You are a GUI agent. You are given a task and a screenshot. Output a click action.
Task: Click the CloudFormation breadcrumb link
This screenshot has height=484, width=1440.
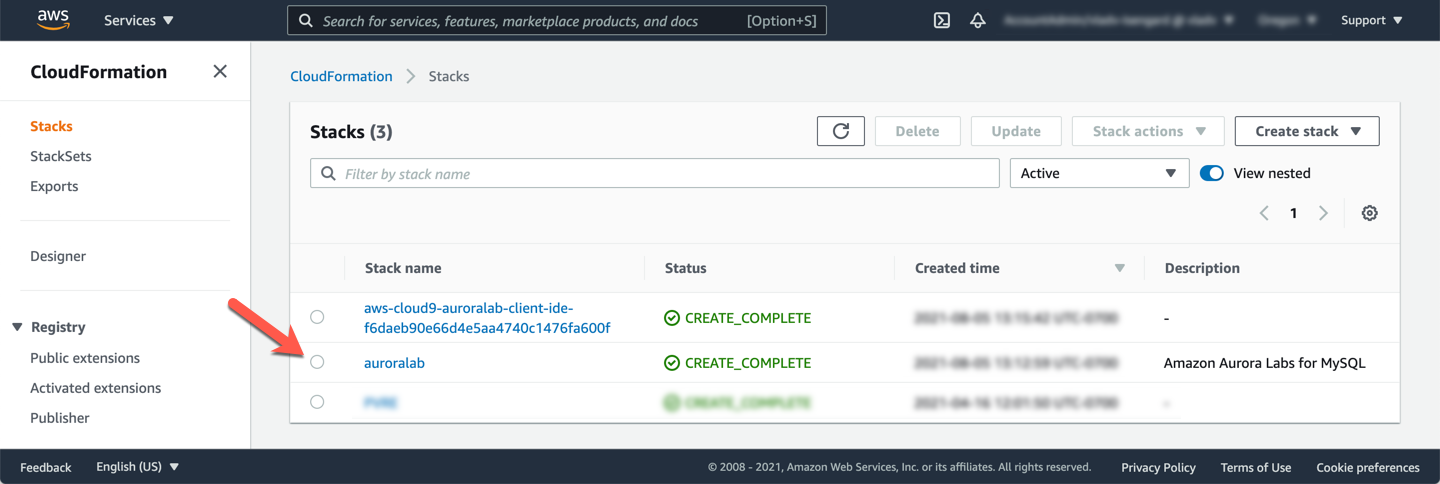click(341, 76)
